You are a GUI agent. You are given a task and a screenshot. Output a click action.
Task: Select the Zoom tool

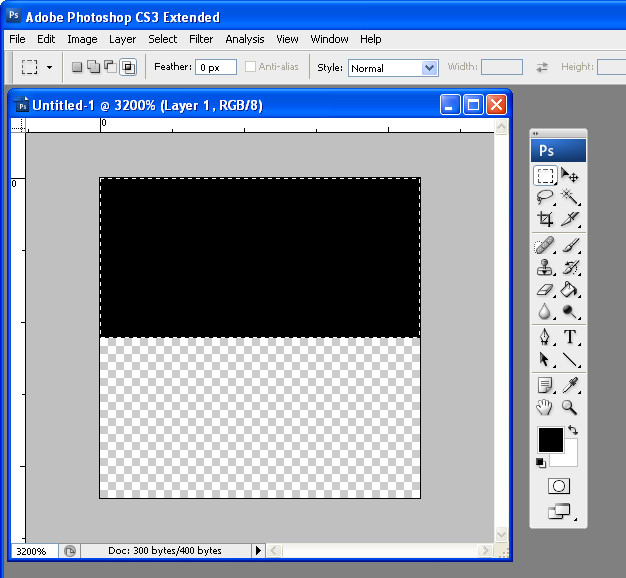570,407
